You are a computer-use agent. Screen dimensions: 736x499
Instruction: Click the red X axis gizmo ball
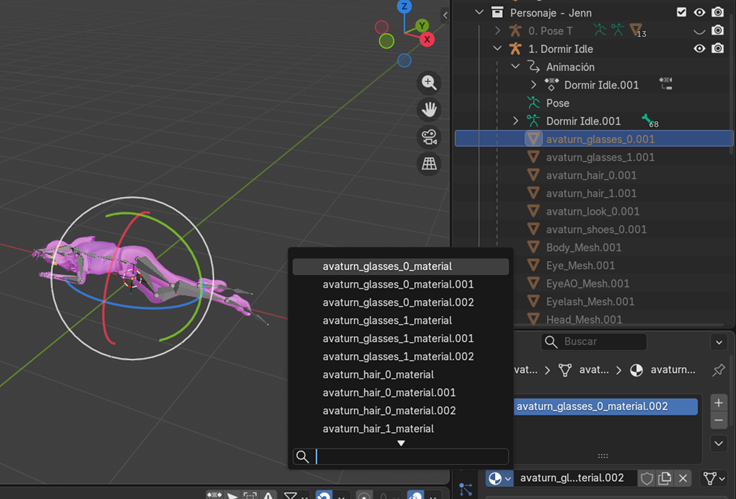click(x=427, y=40)
